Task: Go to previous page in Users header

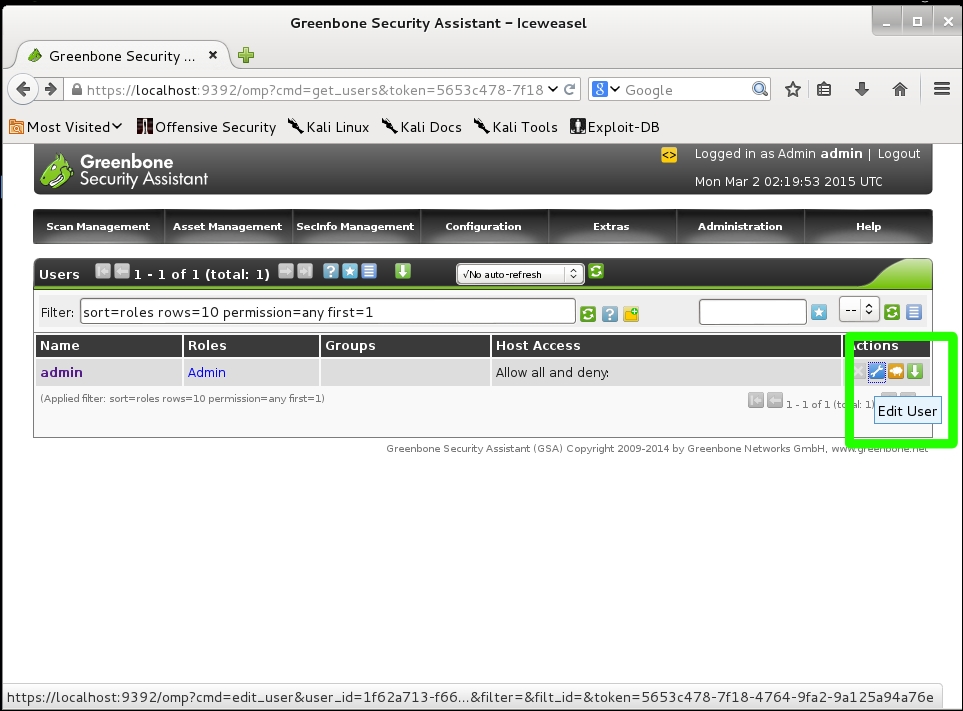Action: 122,271
